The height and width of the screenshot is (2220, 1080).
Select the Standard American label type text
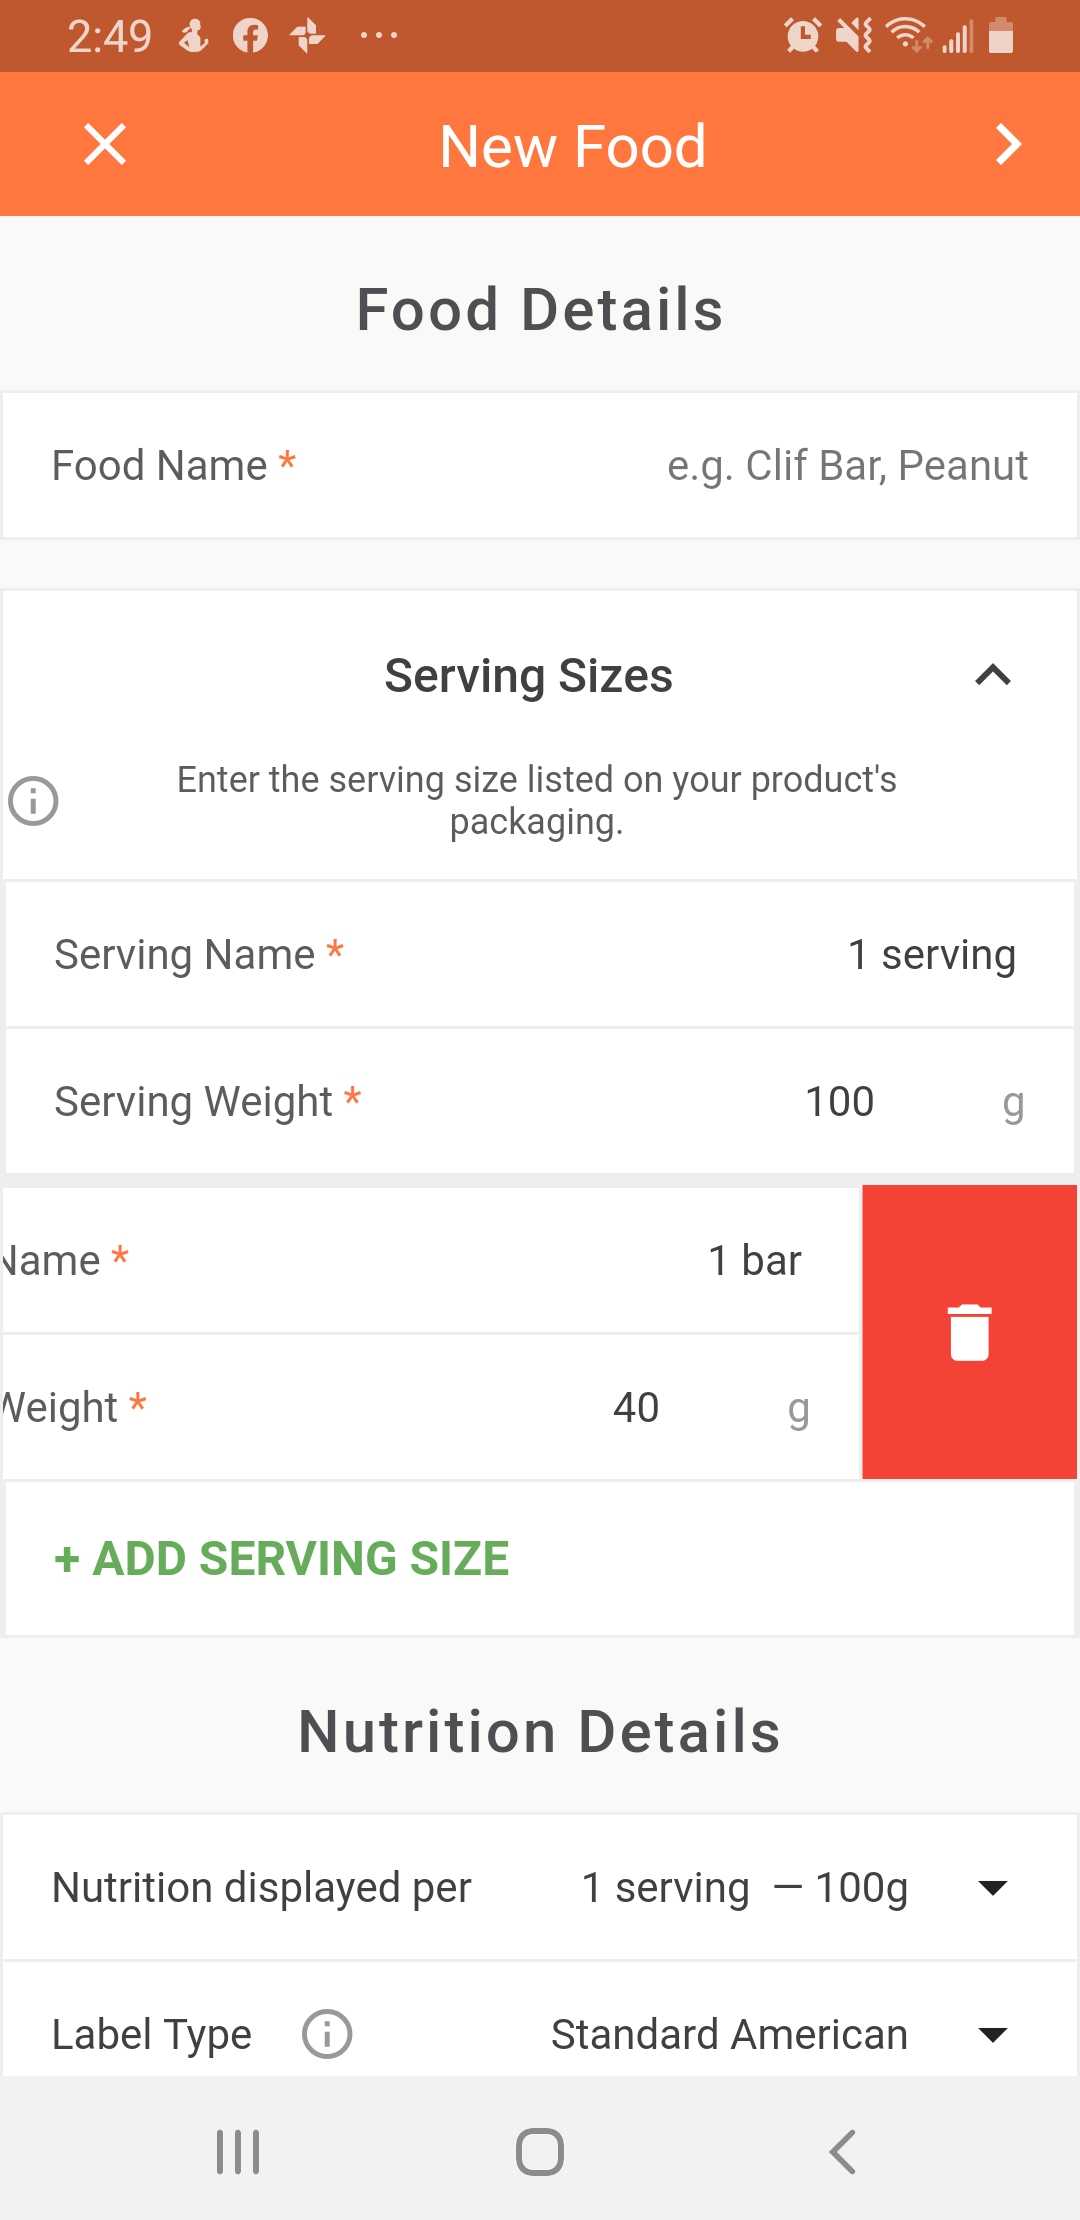click(x=729, y=2034)
